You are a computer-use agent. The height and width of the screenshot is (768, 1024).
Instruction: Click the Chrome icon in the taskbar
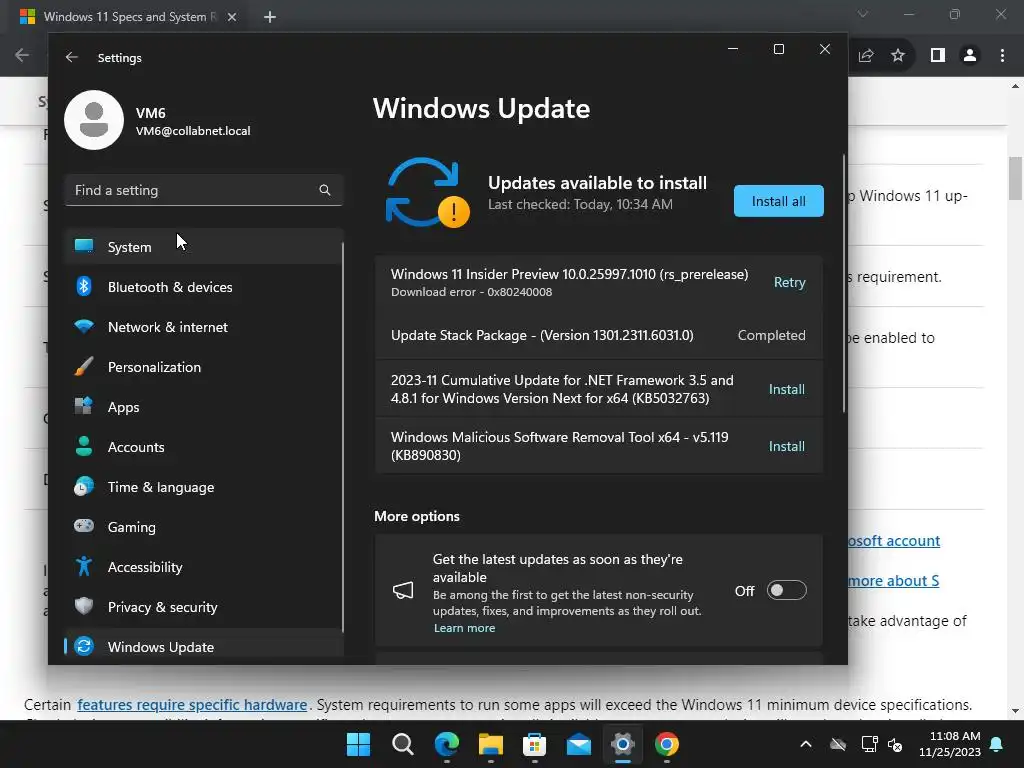tap(667, 744)
